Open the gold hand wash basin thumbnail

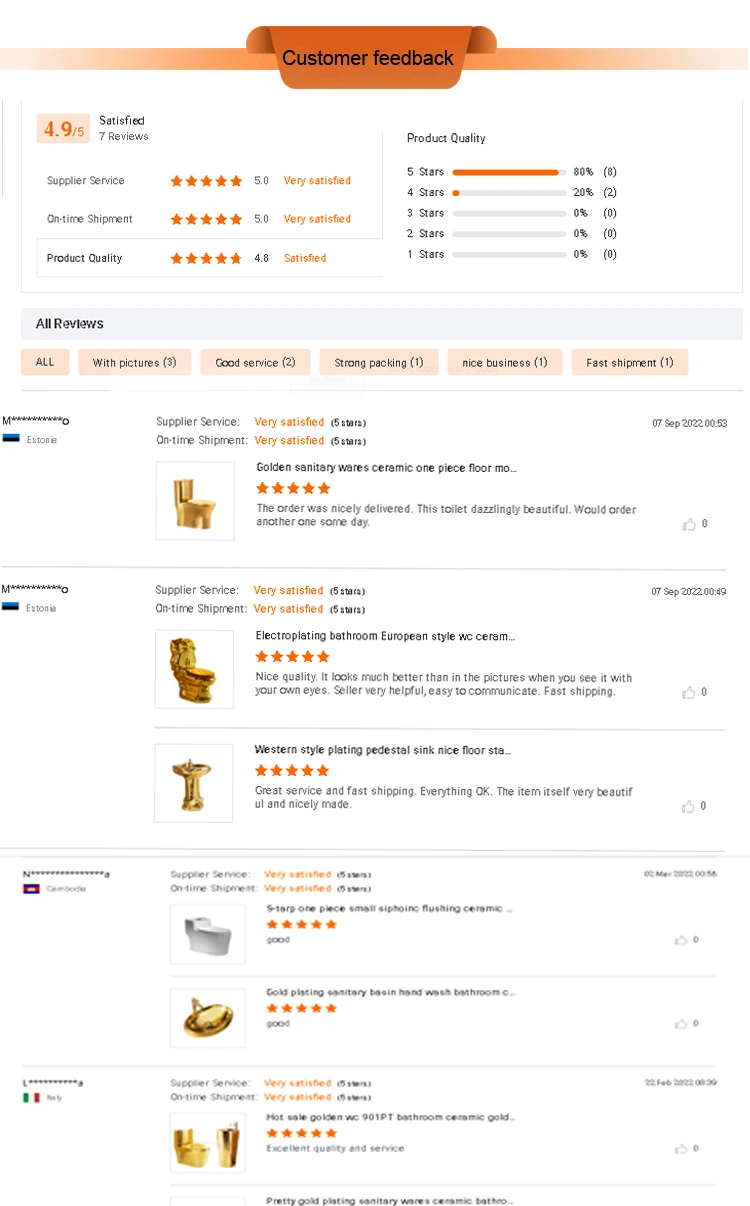pyautogui.click(x=207, y=1018)
